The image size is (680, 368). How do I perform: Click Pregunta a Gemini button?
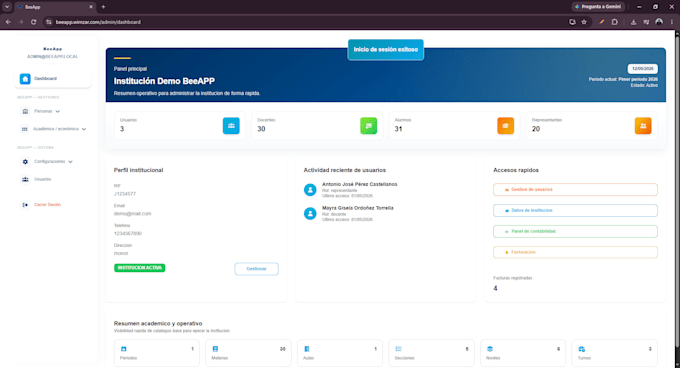(x=598, y=7)
